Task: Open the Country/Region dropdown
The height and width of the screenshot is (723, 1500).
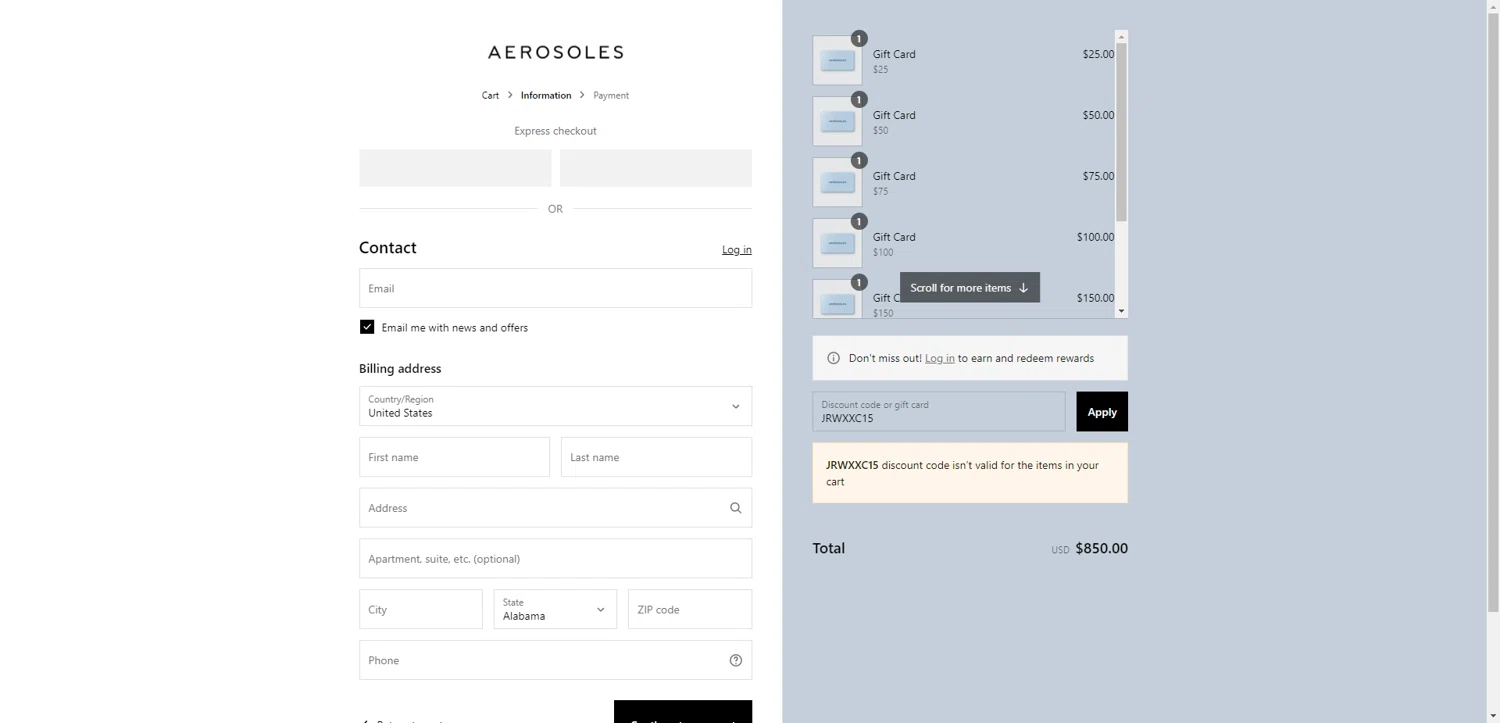Action: coord(555,406)
